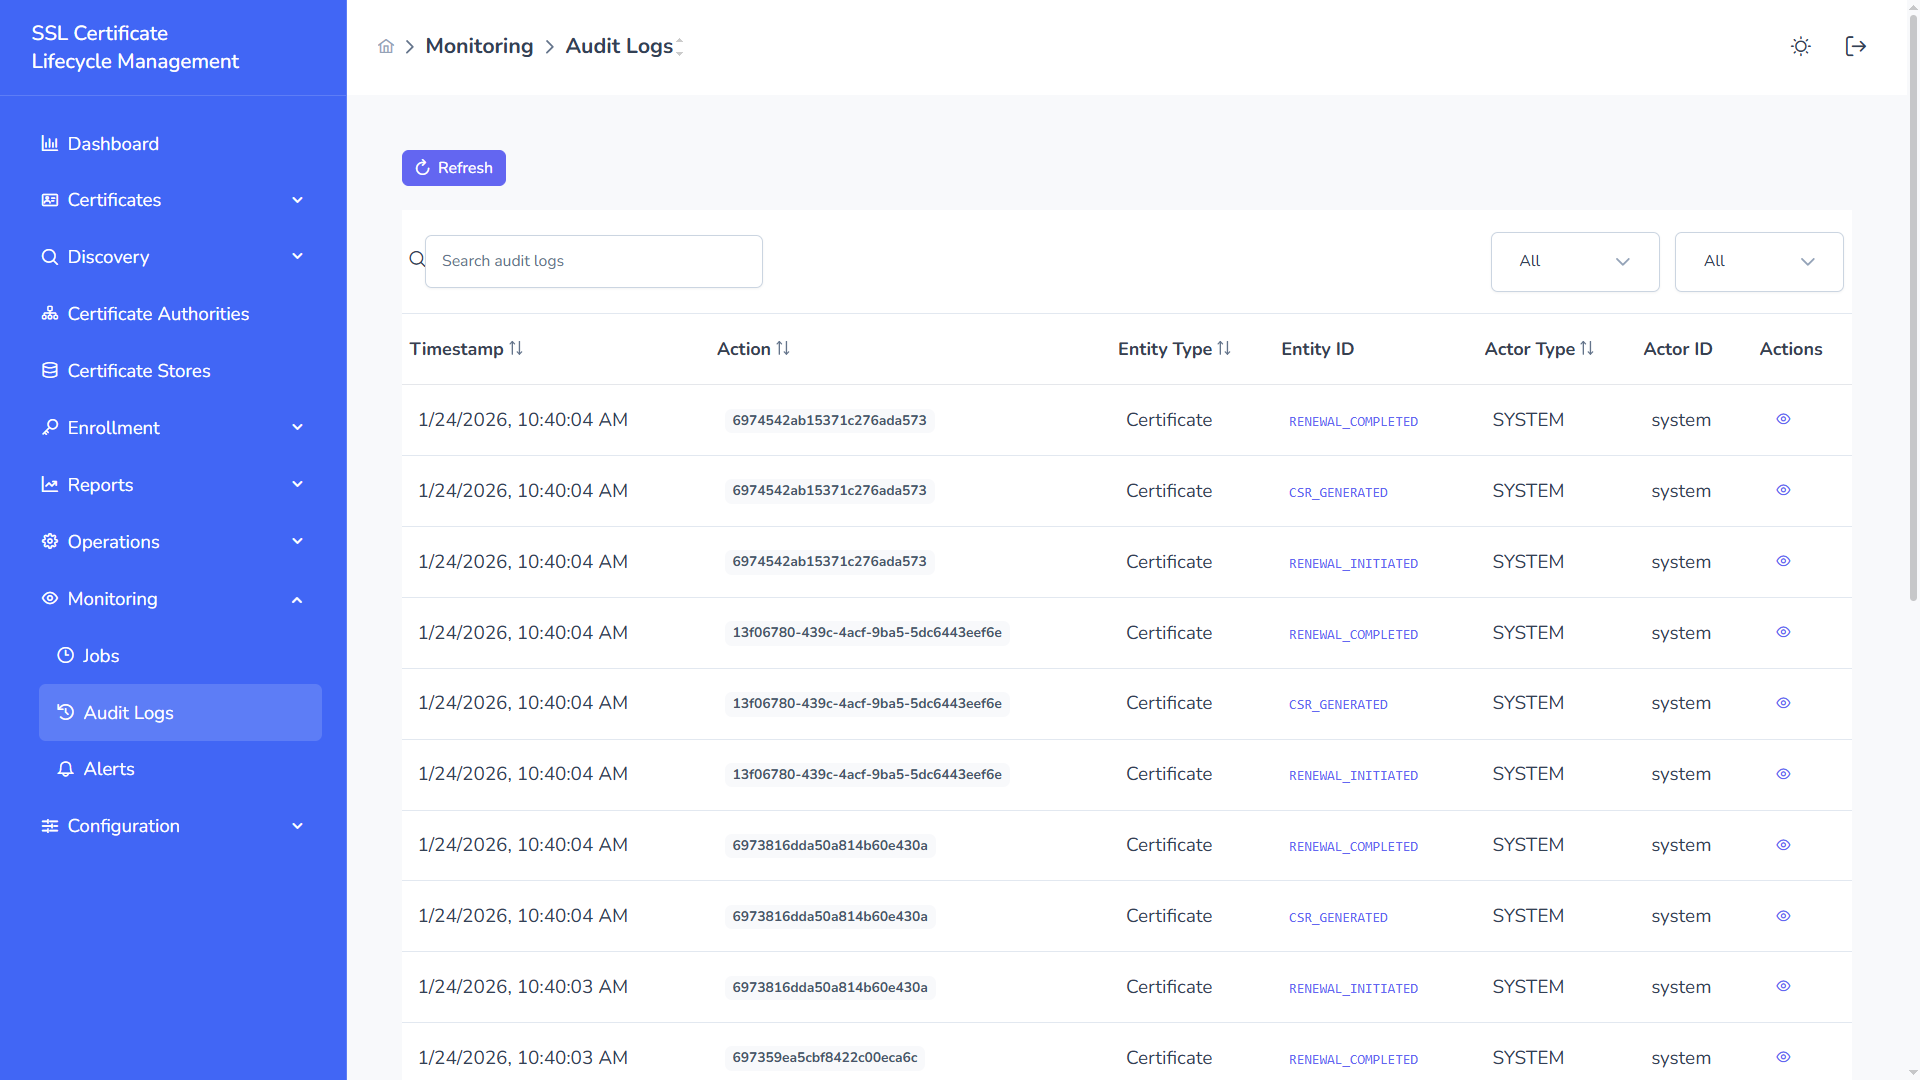This screenshot has height=1080, width=1920.
Task: Click the home icon in the breadcrumb
Action: click(385, 46)
